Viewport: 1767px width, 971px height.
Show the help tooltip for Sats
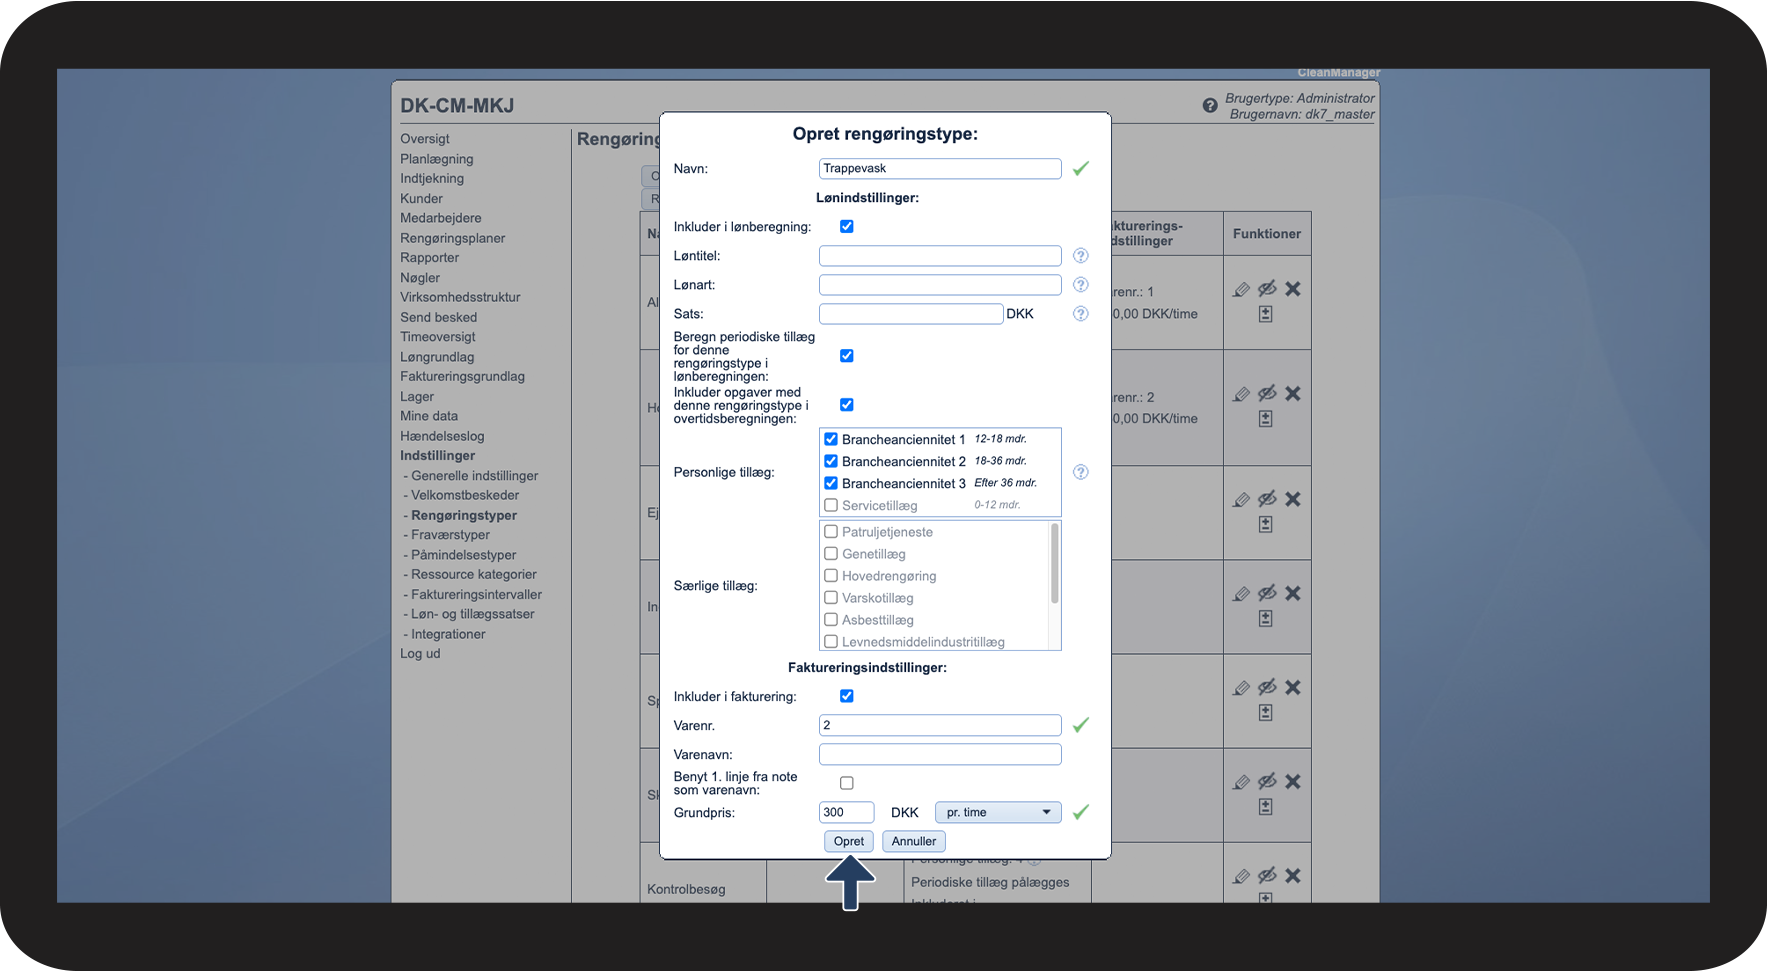[x=1081, y=314]
